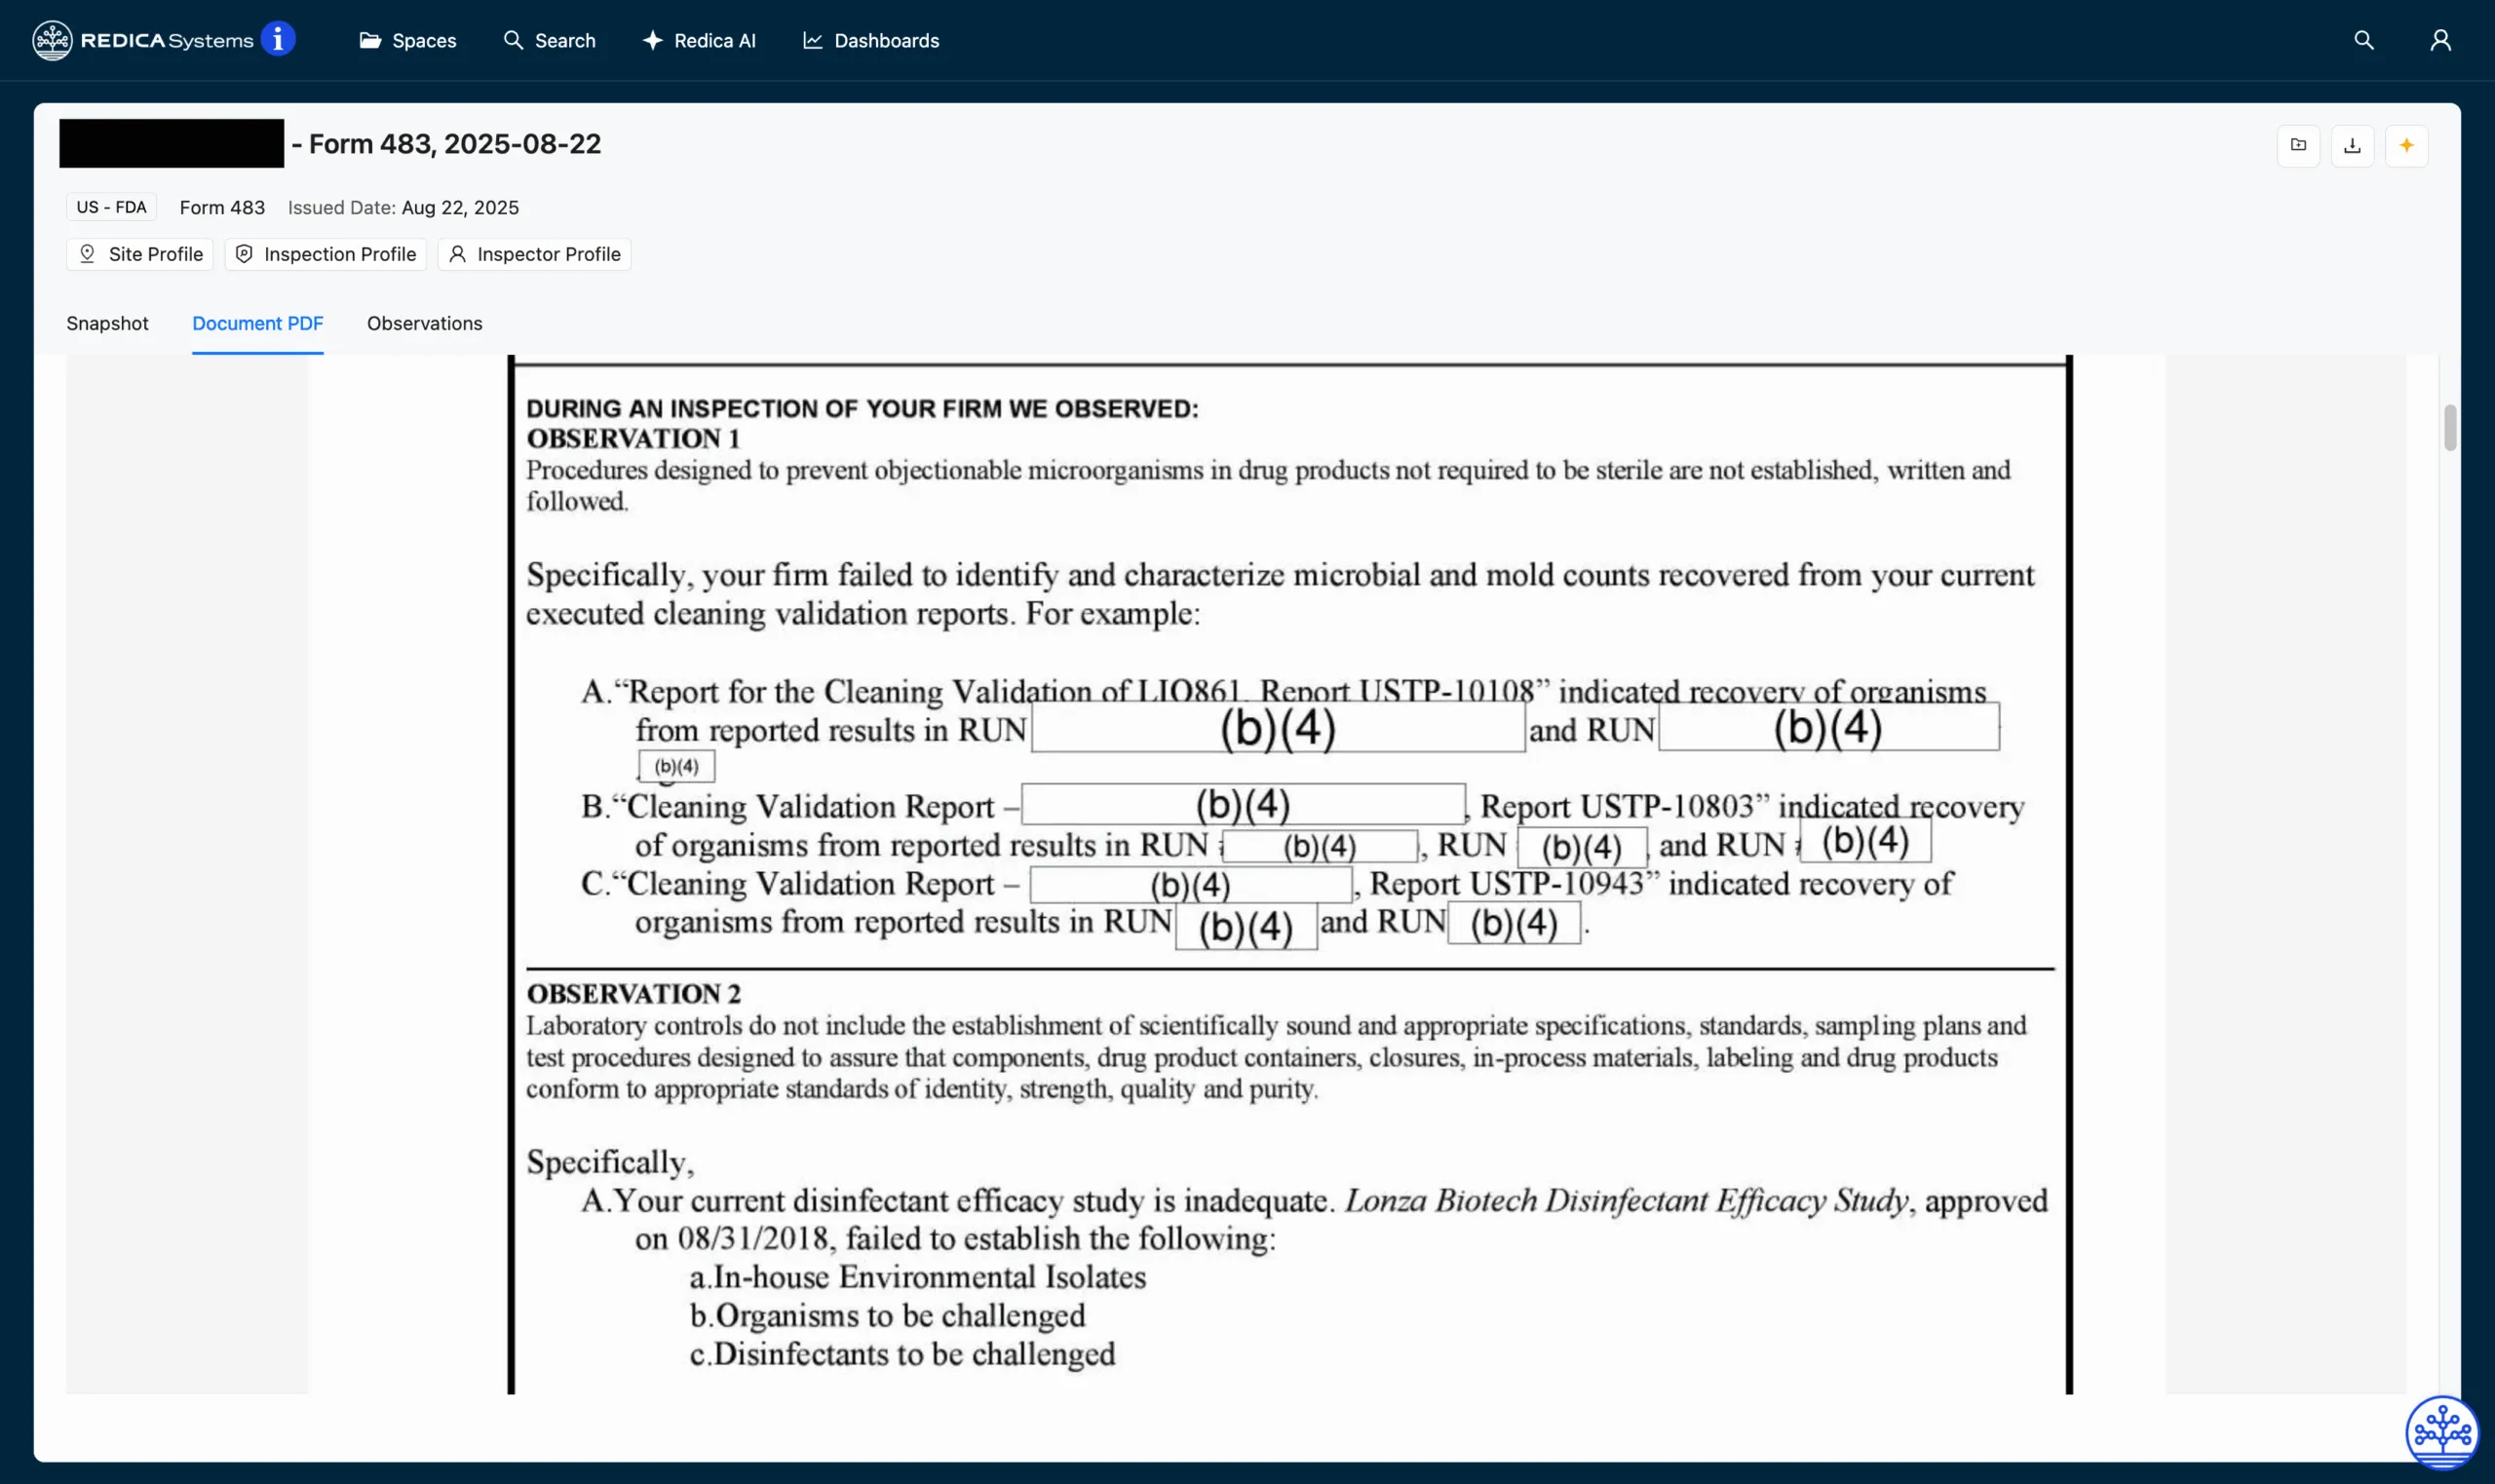This screenshot has width=2495, height=1484.
Task: Launch AI analysis with the orange sparkle button
Action: pyautogui.click(x=2408, y=145)
